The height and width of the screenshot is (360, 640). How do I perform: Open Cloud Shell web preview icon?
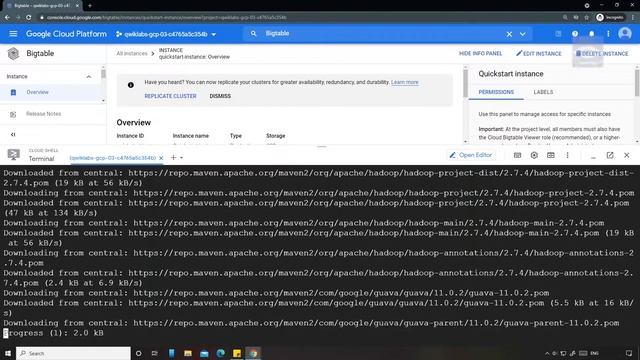[551, 155]
